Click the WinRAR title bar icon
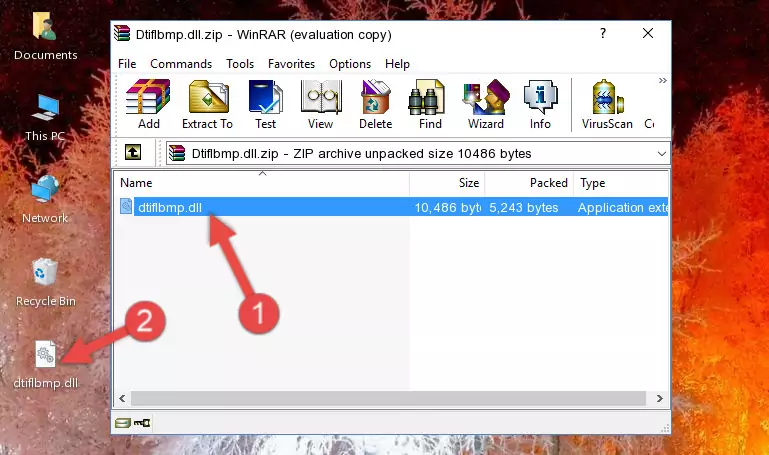Screen dimensions: 769x455 [x=122, y=33]
